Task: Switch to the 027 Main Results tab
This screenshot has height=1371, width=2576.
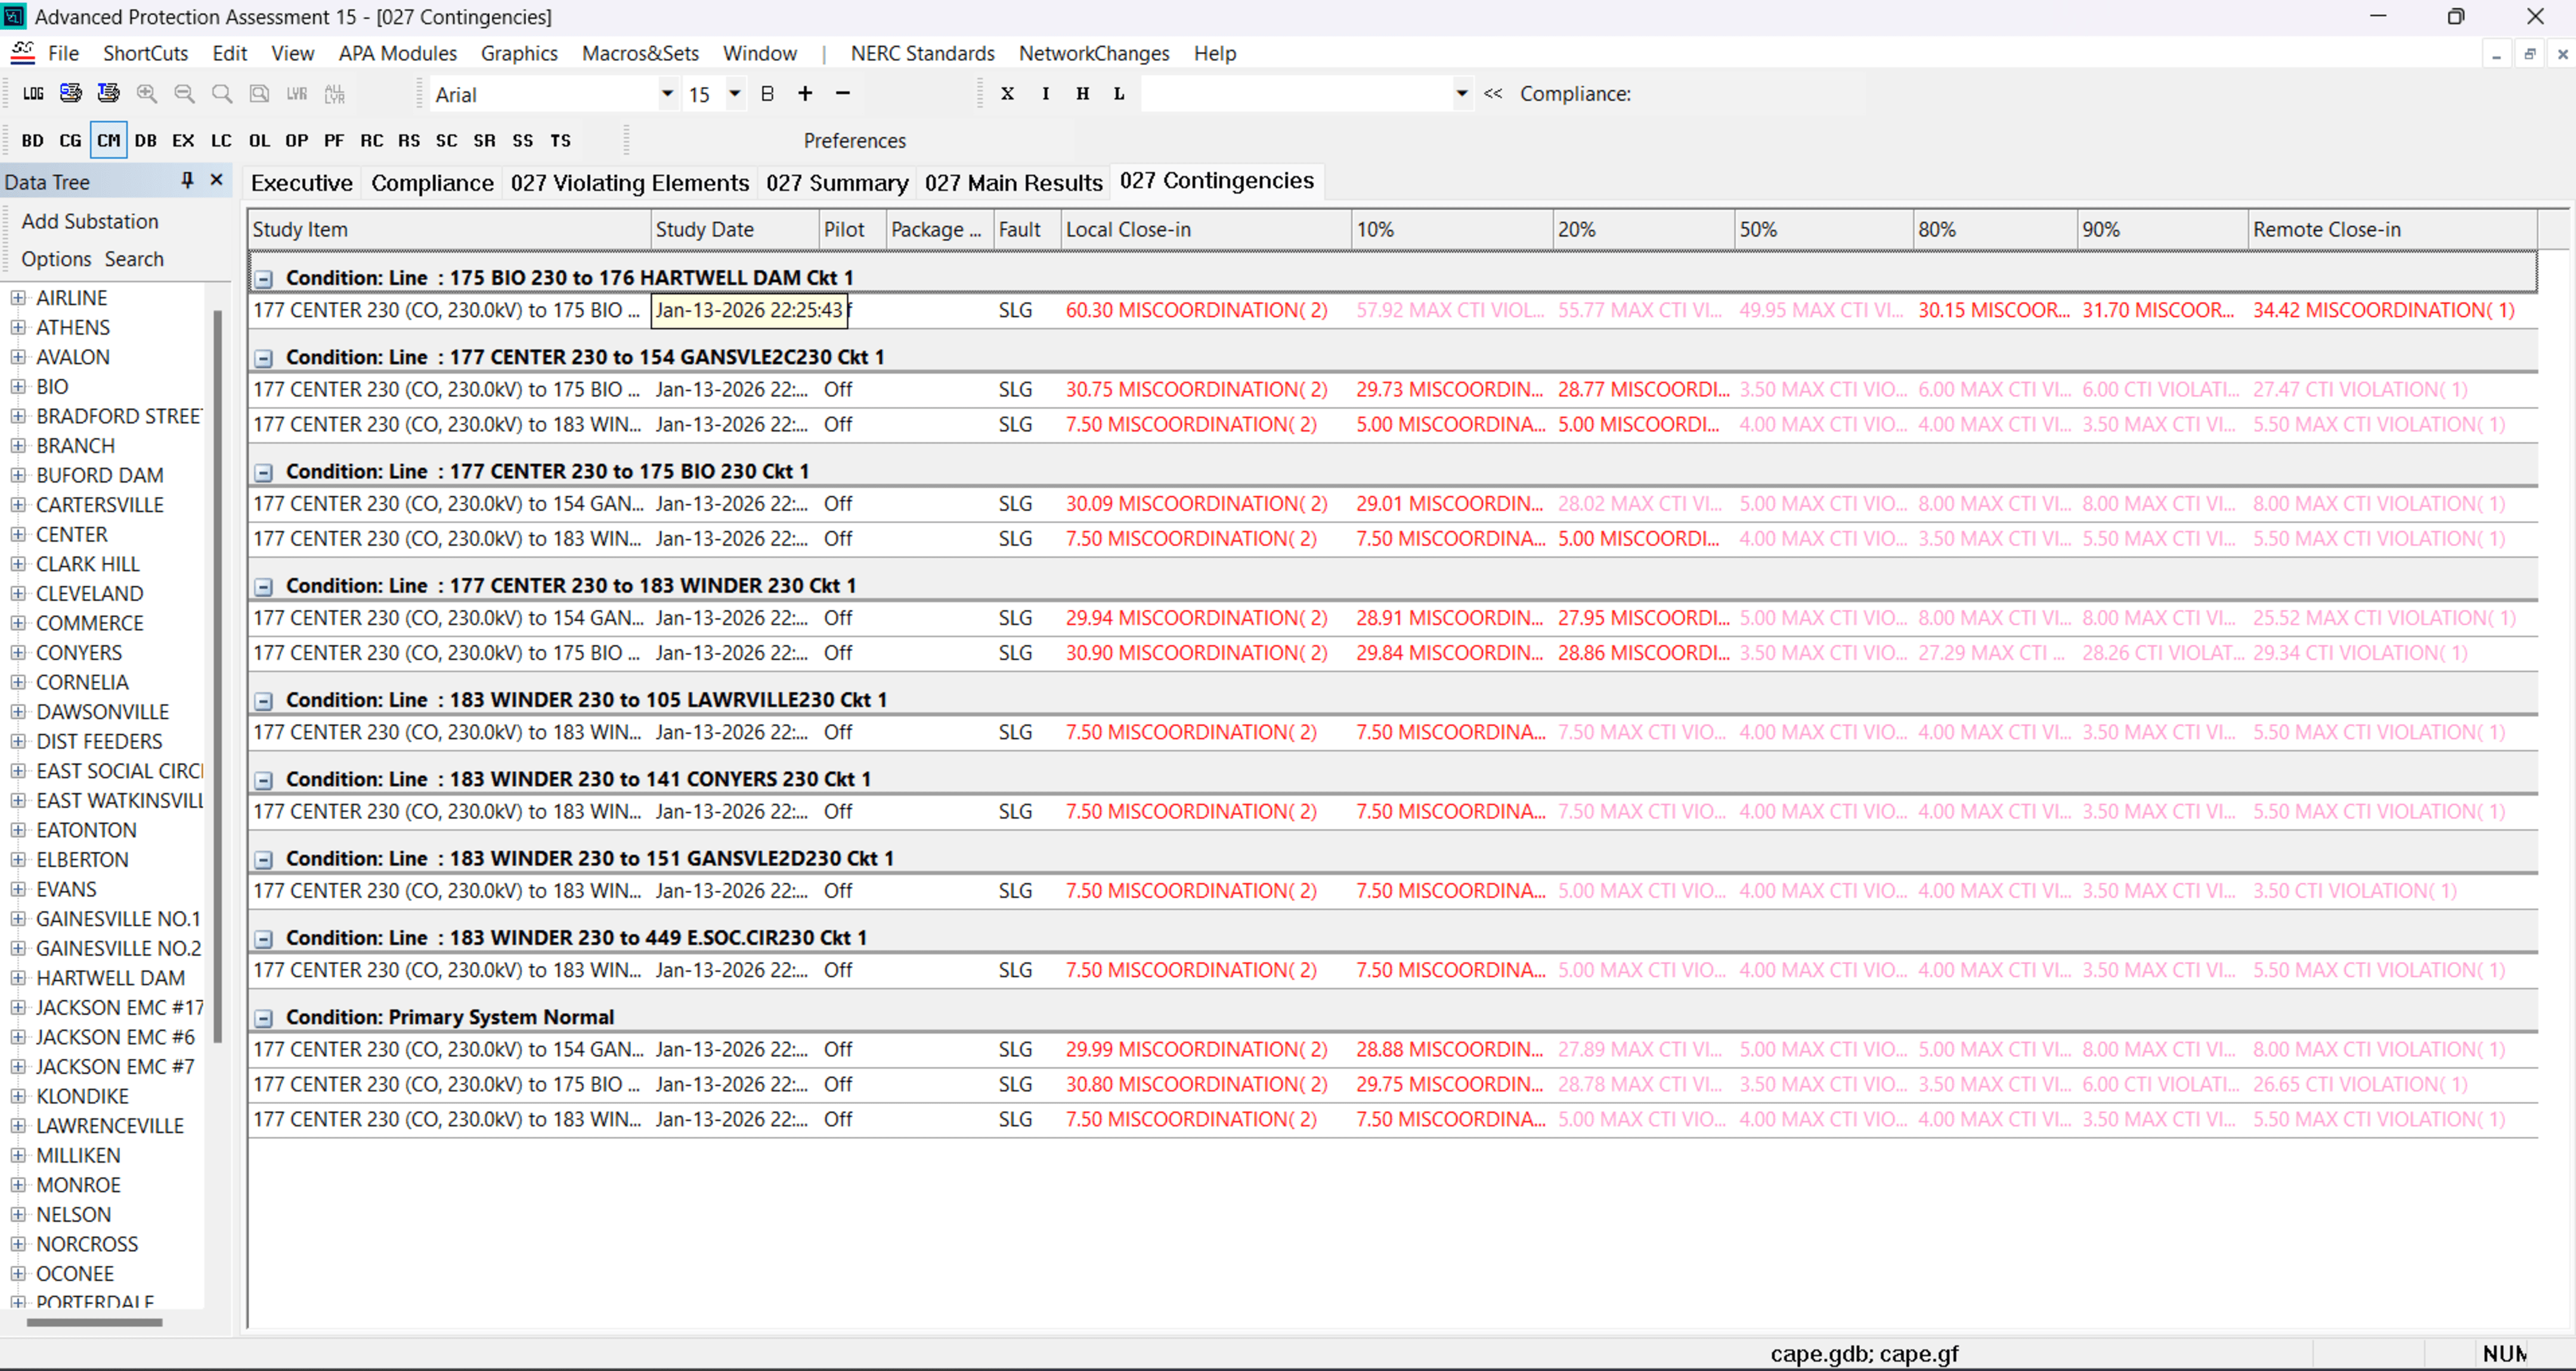Action: click(1013, 183)
